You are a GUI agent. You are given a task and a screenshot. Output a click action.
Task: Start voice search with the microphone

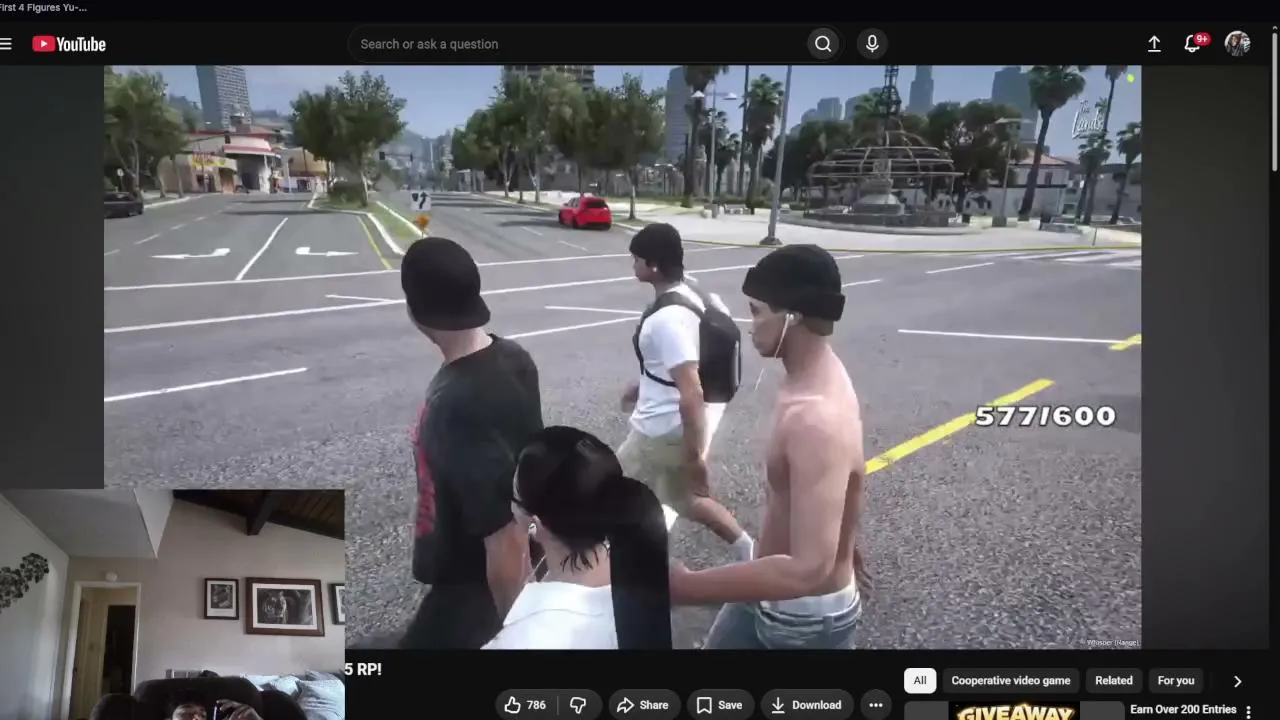(x=872, y=44)
